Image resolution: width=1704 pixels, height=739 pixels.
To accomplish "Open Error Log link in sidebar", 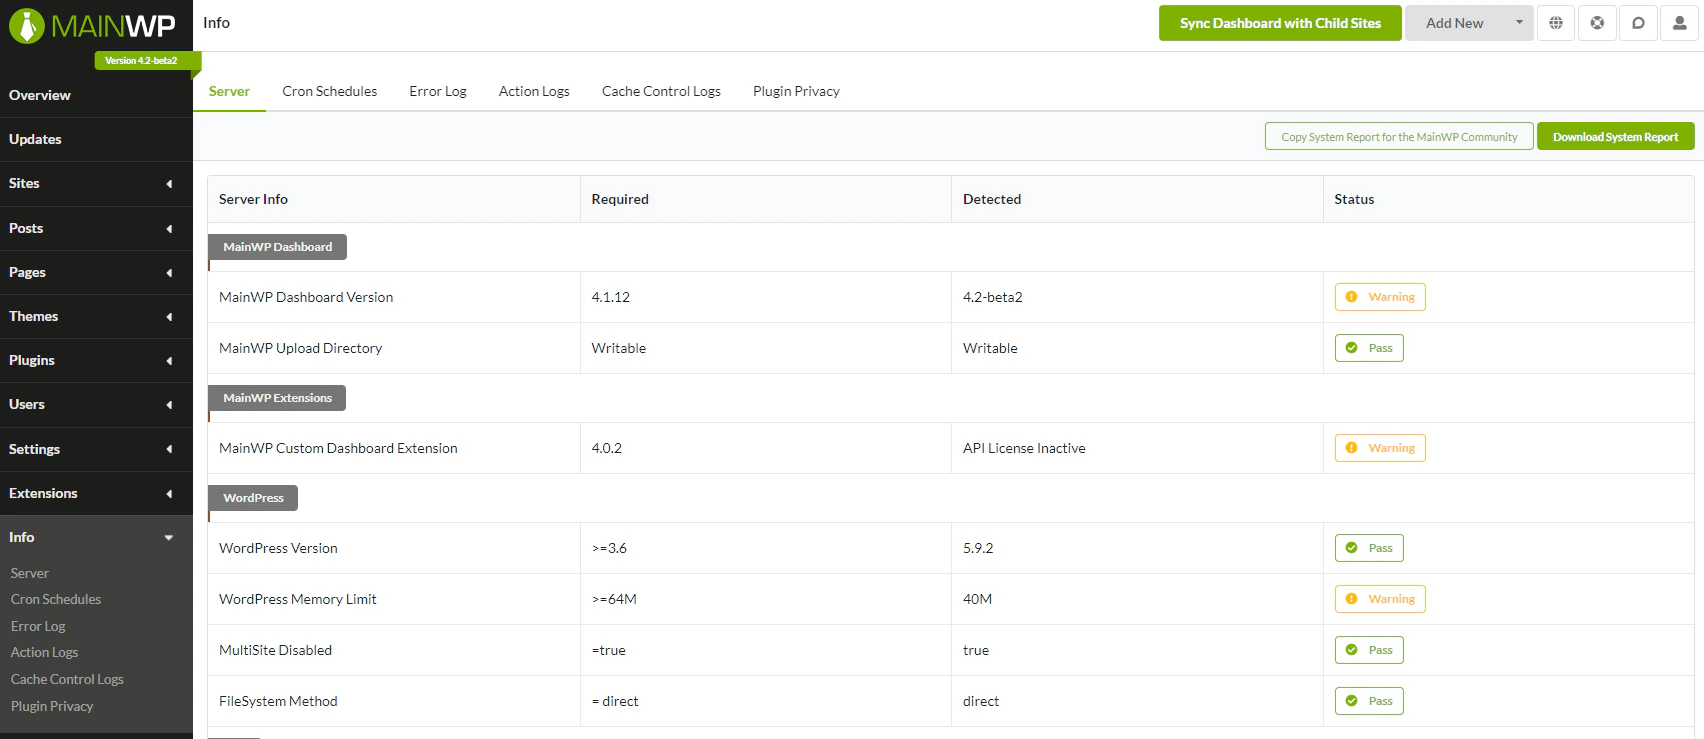I will 38,626.
